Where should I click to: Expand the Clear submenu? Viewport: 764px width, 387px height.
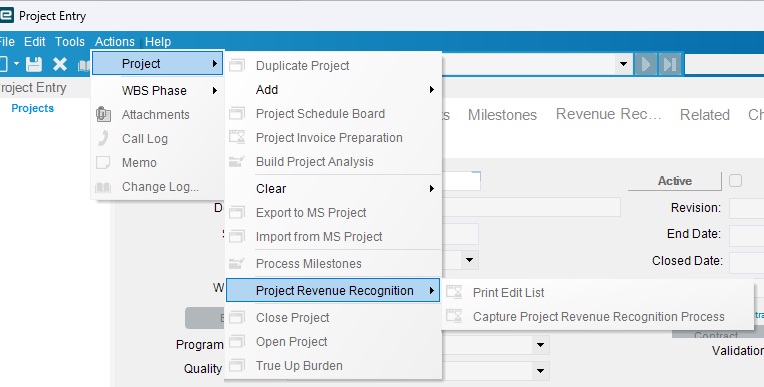coord(333,189)
